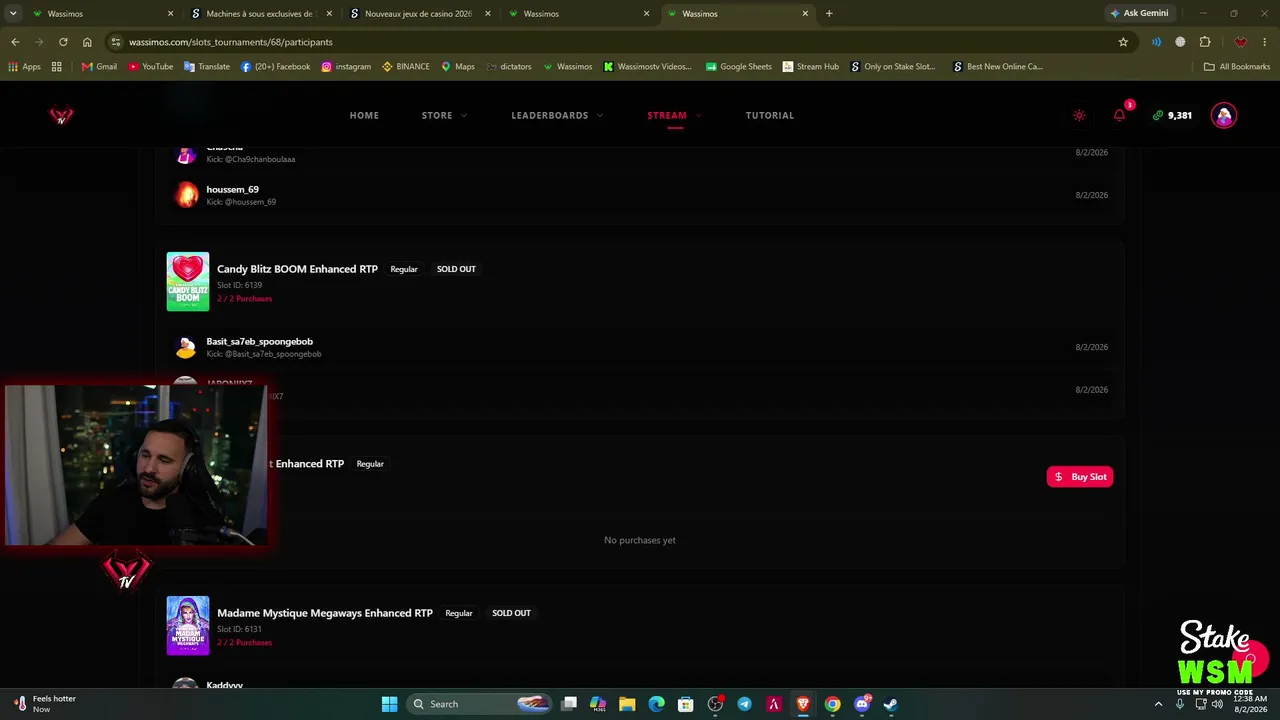Click the Wassimos TV logo in the site header
Screen dimensions: 1280x720
[x=61, y=116]
